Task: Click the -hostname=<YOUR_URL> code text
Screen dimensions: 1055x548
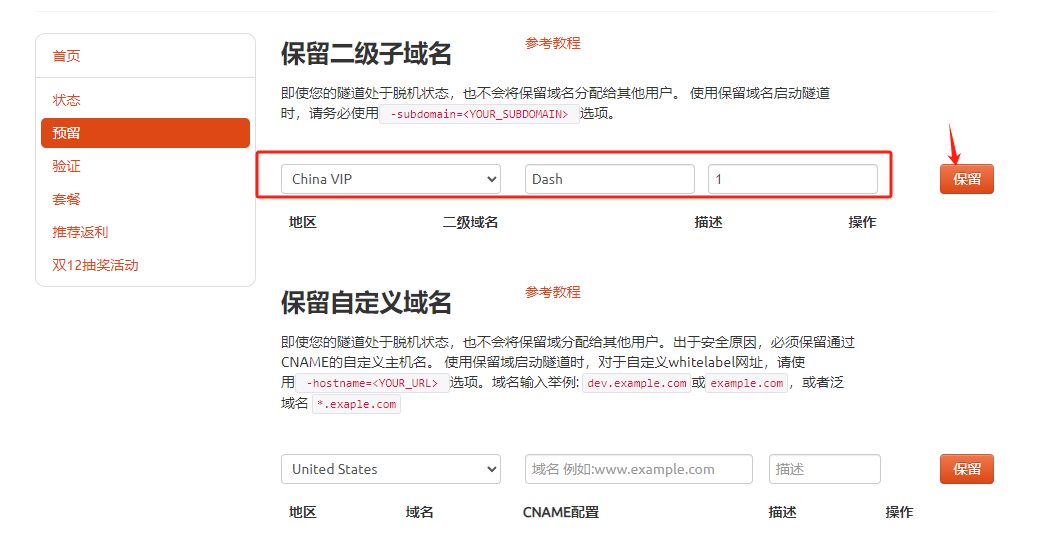Action: point(372,383)
